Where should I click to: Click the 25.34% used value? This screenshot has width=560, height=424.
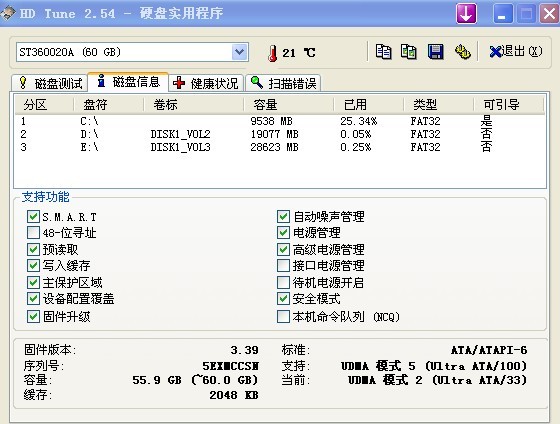point(359,121)
